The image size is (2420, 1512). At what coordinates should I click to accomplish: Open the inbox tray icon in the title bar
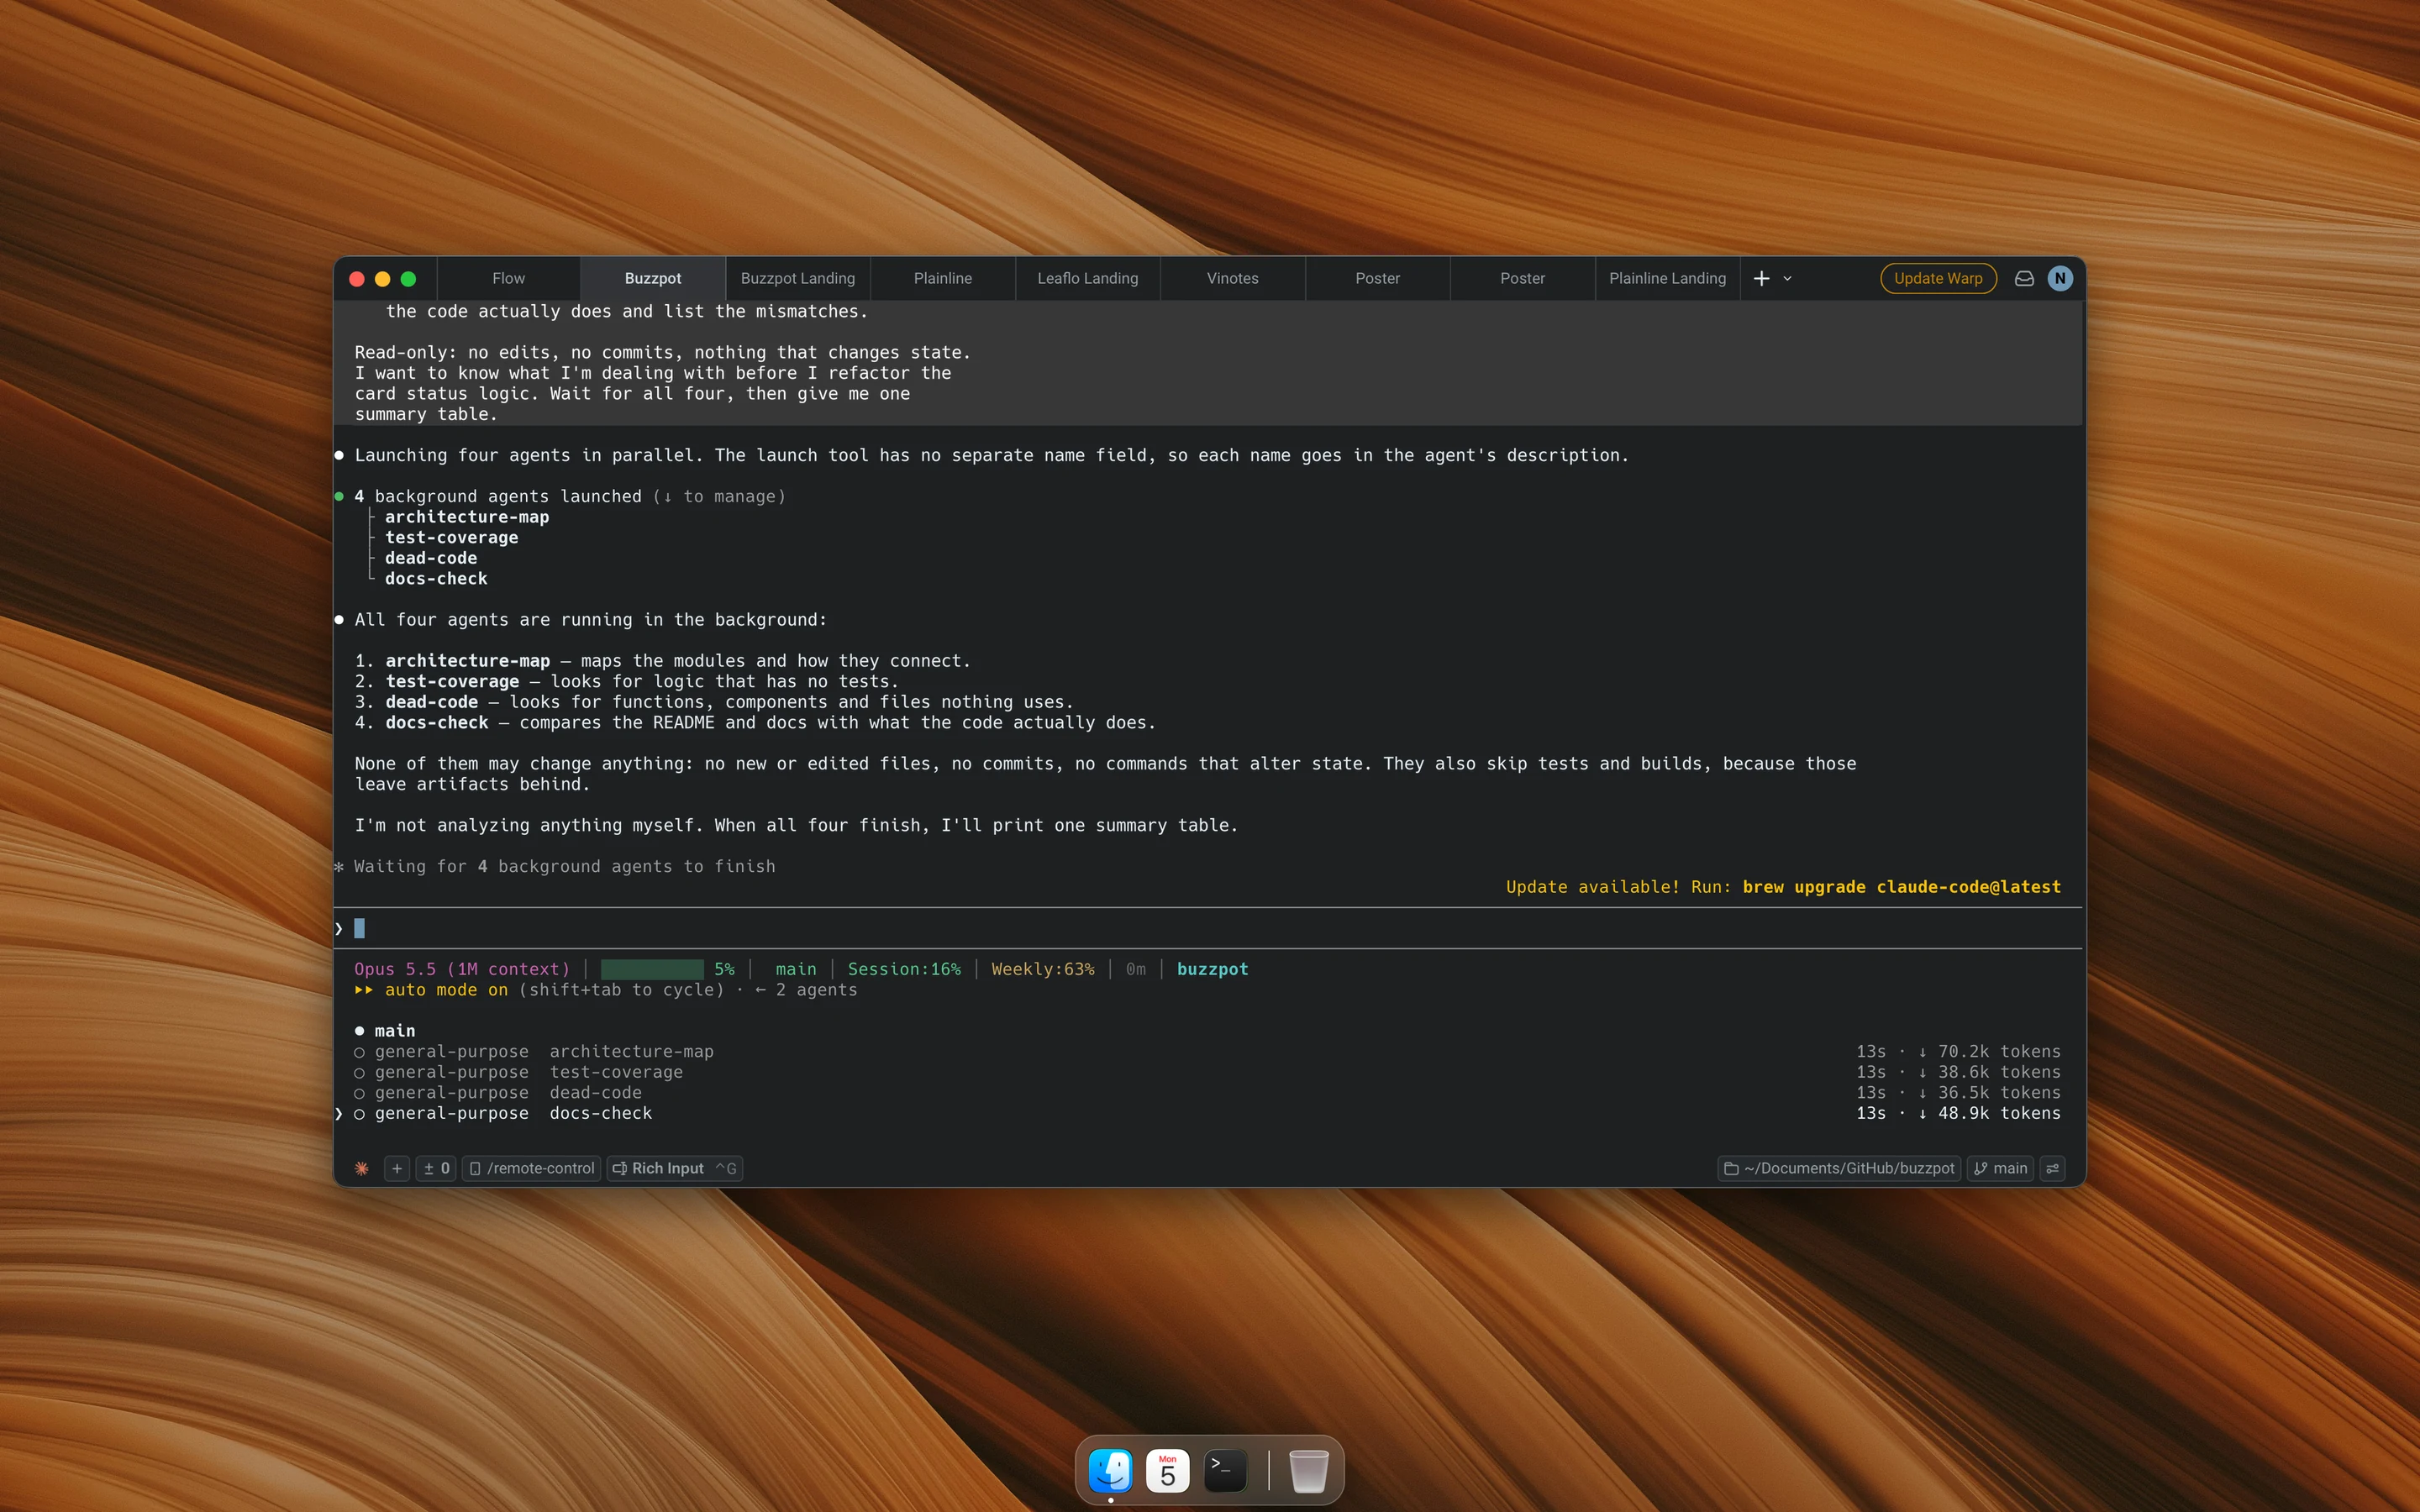pos(2023,278)
